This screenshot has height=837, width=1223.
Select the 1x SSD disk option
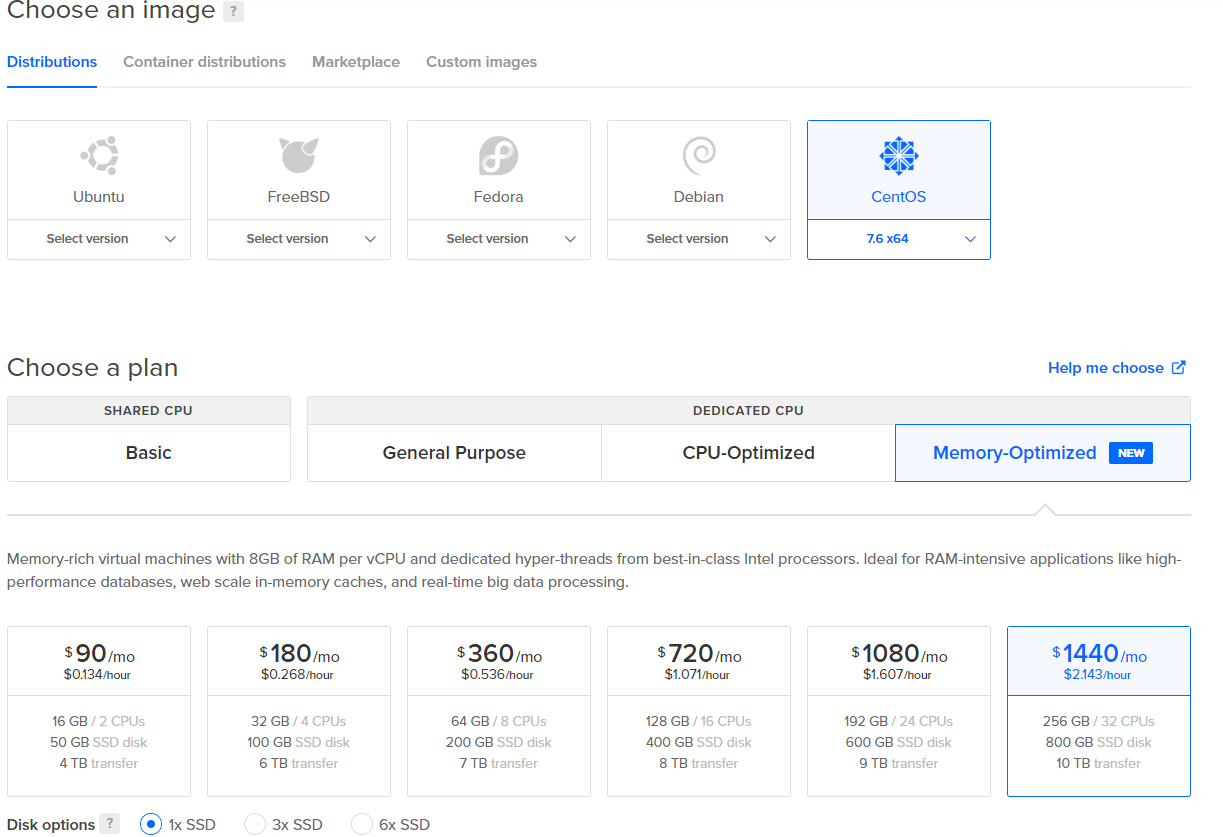[151, 824]
